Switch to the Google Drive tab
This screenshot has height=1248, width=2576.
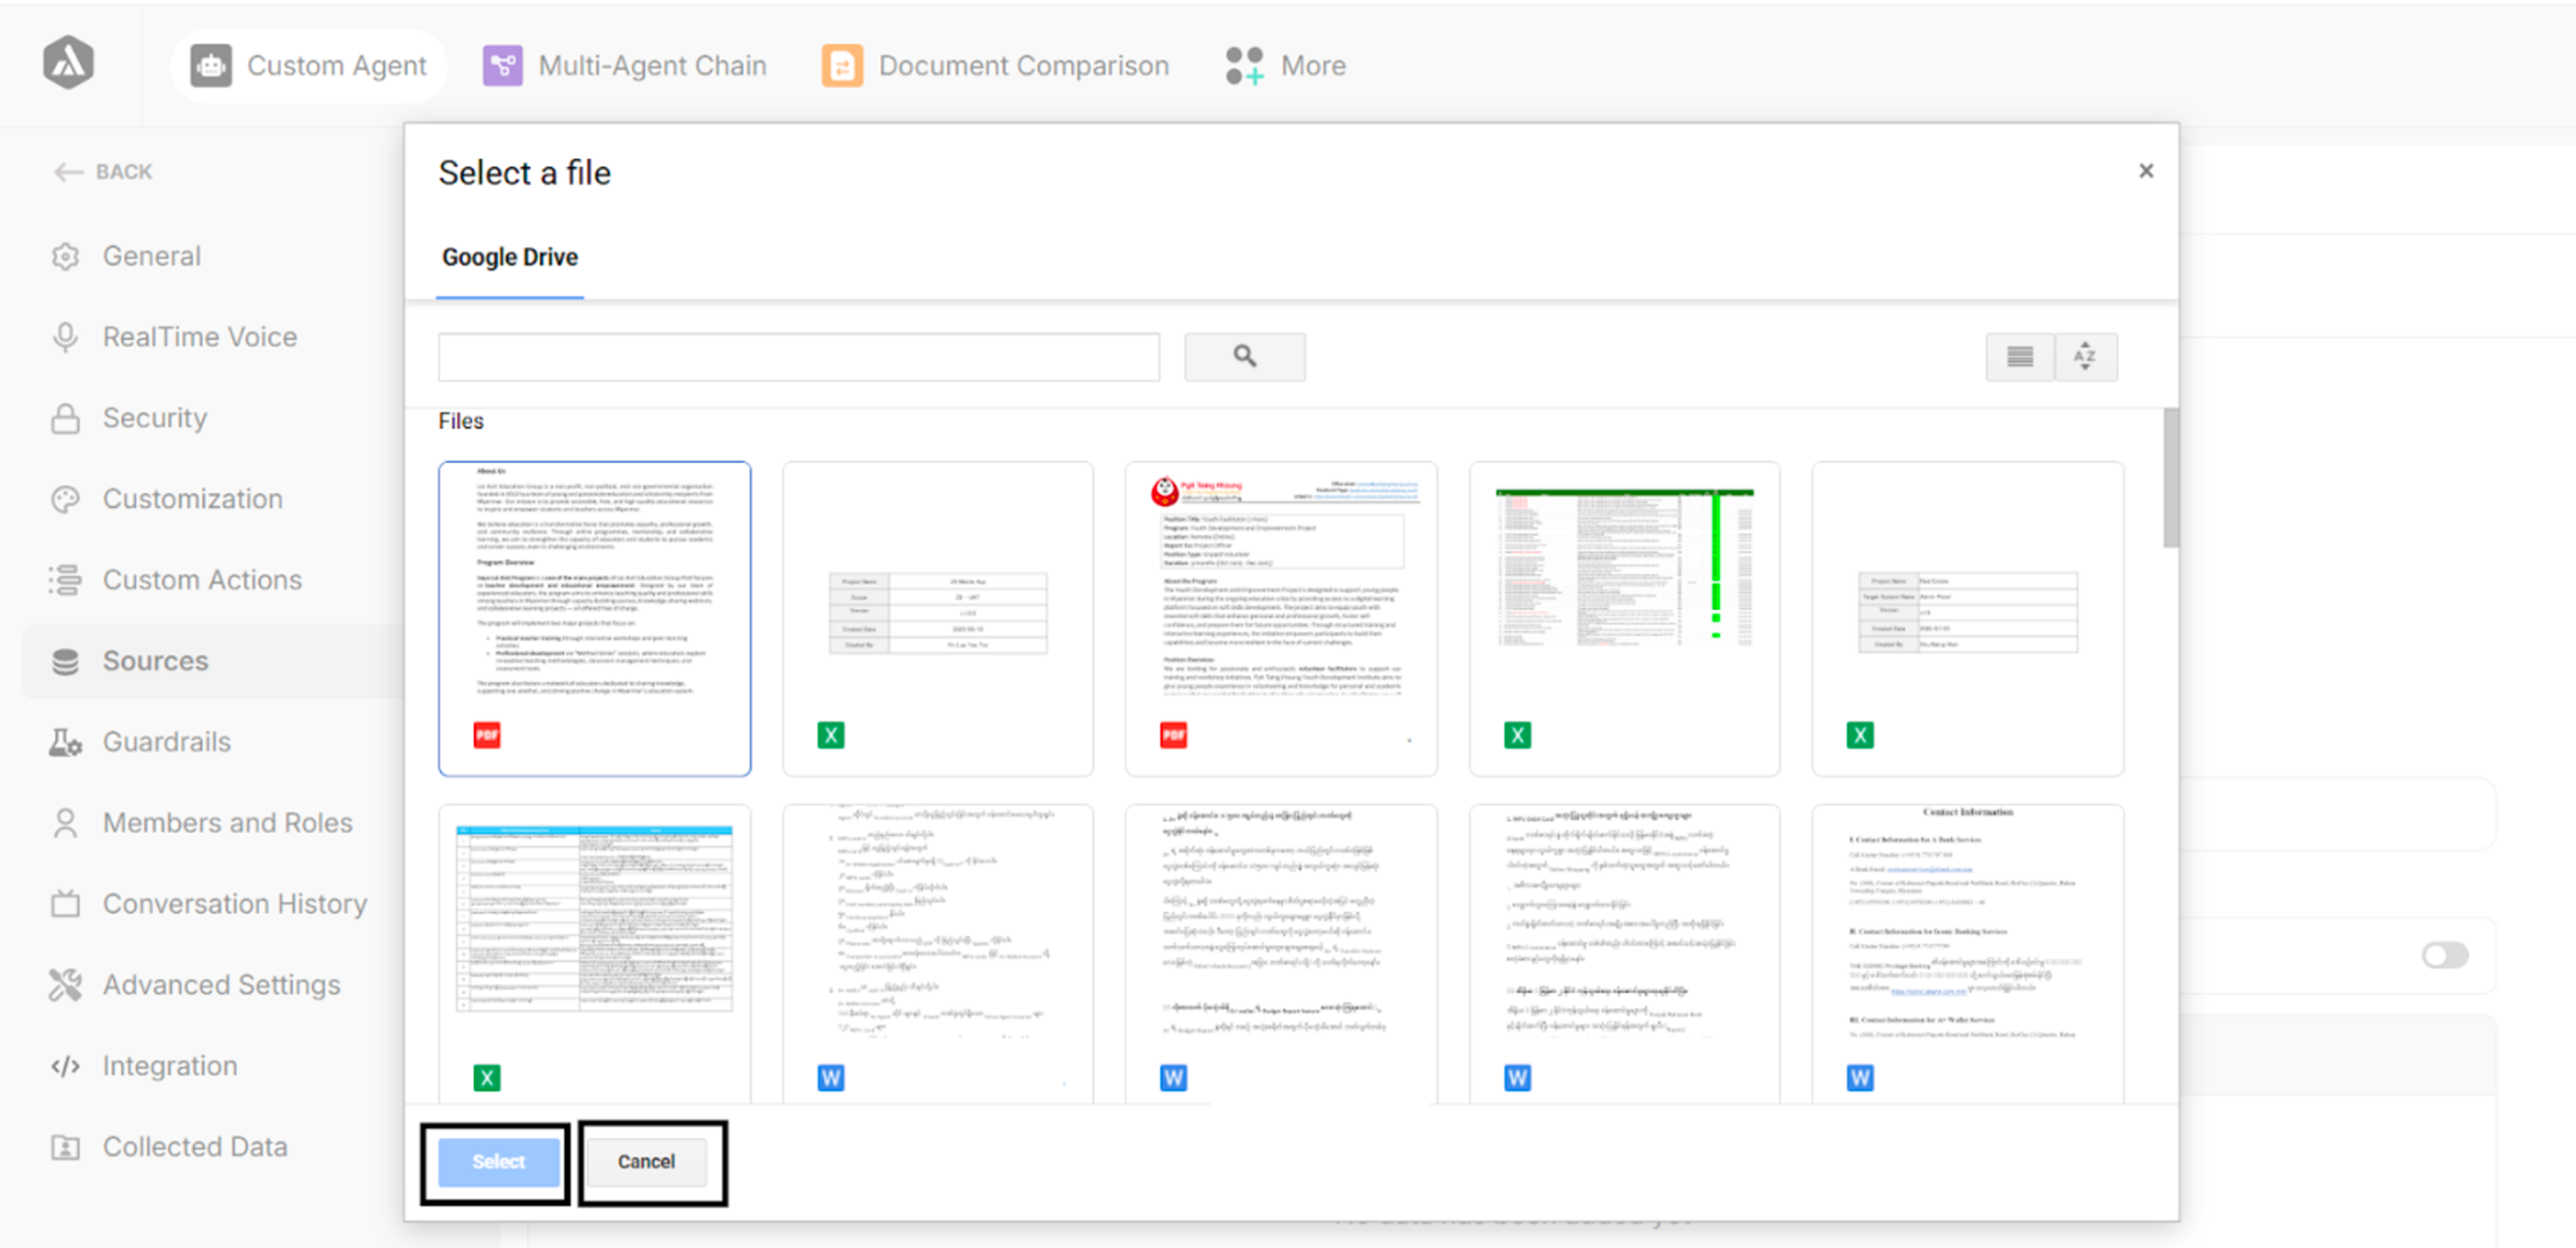click(x=509, y=257)
